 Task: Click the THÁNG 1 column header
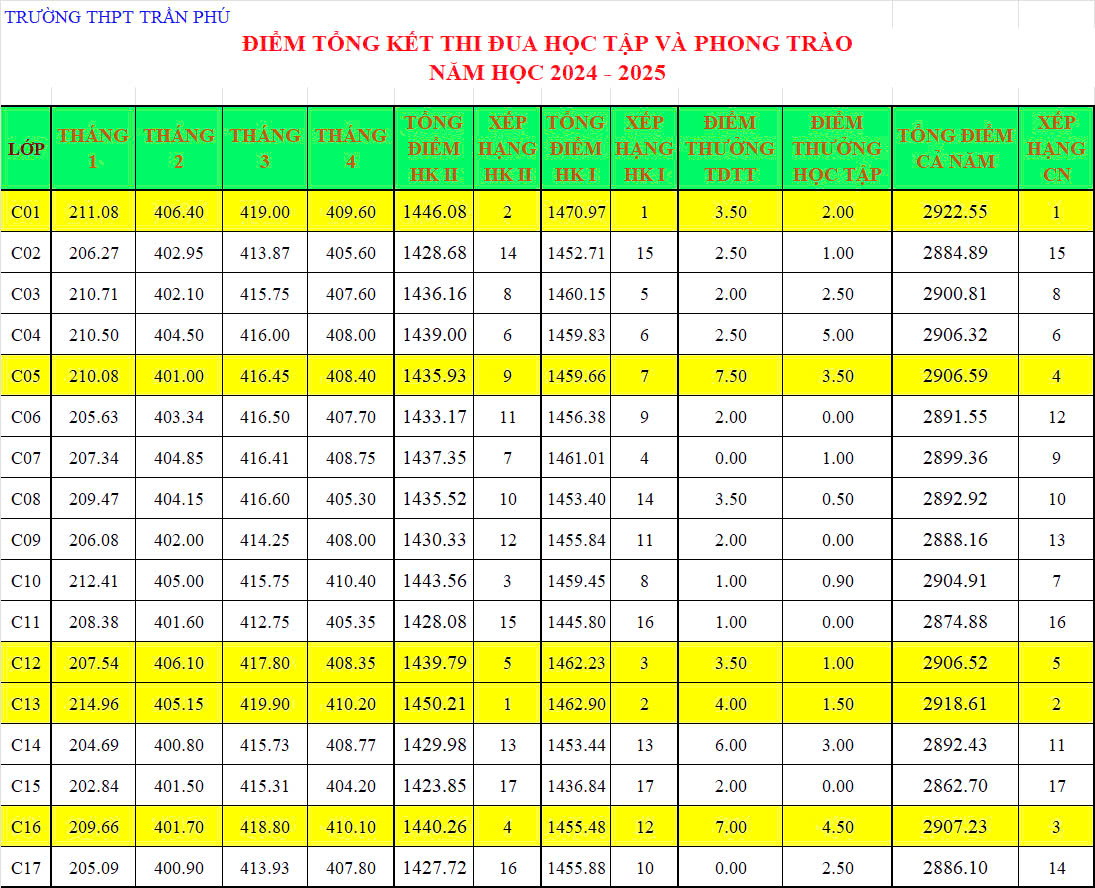point(93,148)
